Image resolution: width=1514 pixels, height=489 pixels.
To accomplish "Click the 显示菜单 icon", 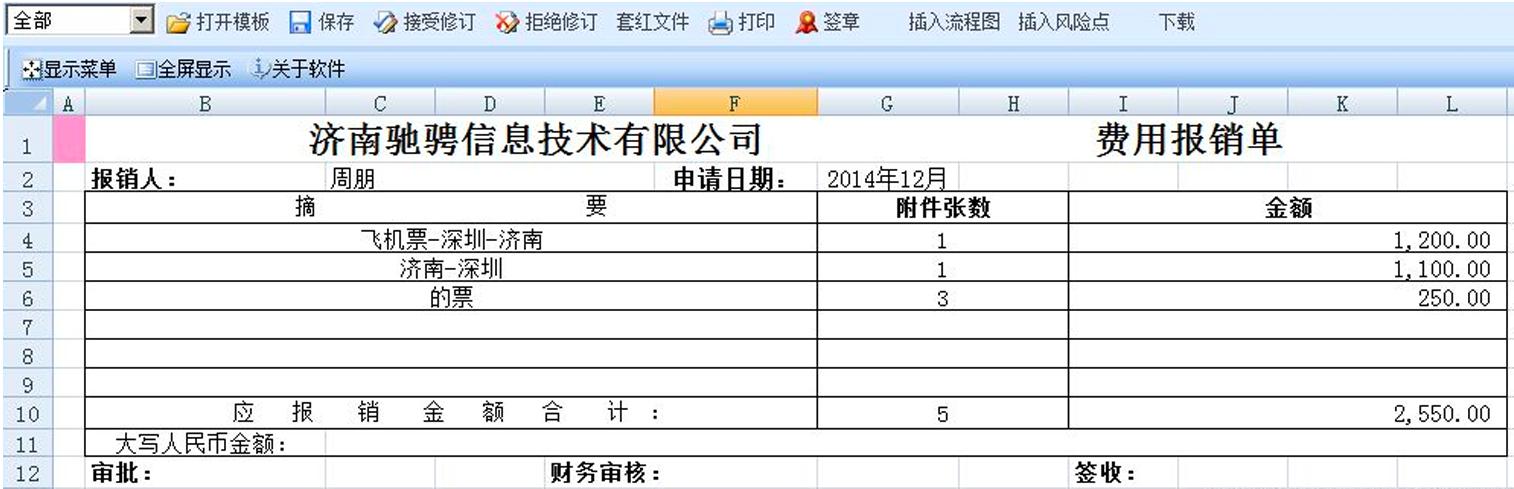I will pos(31,70).
